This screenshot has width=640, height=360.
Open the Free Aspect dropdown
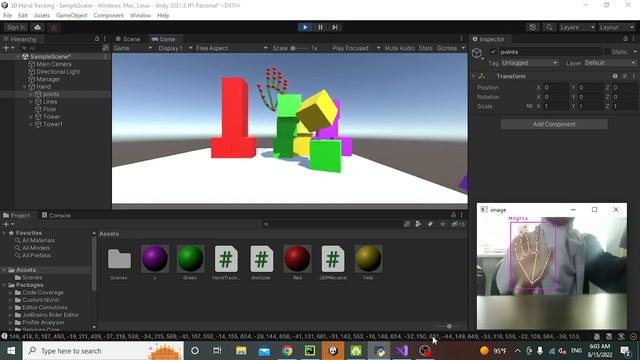[231, 48]
